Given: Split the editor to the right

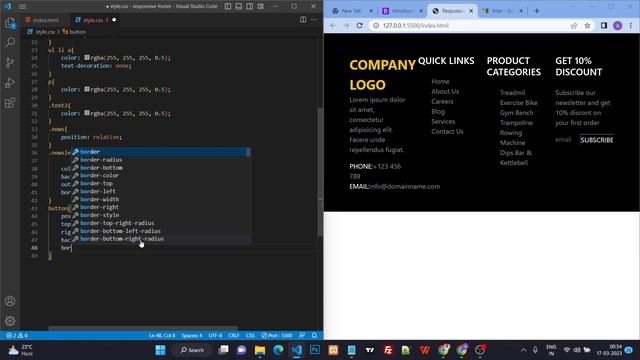Looking at the screenshot, I should pyautogui.click(x=303, y=20).
